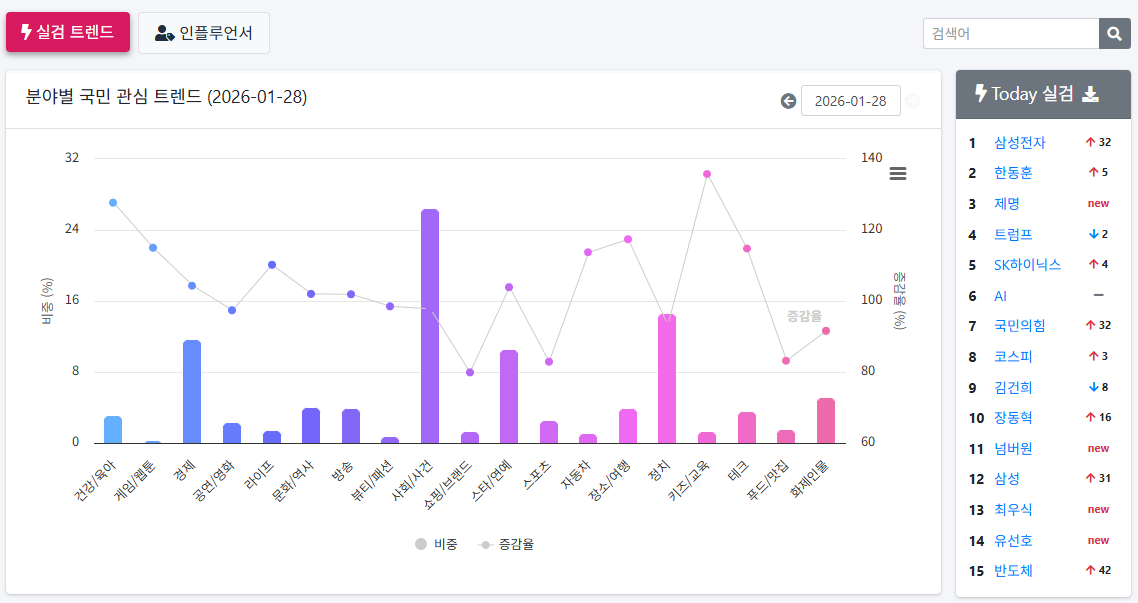This screenshot has width=1138, height=603.
Task: Open the 반도체 keyword at rank 15
Action: tap(1013, 571)
